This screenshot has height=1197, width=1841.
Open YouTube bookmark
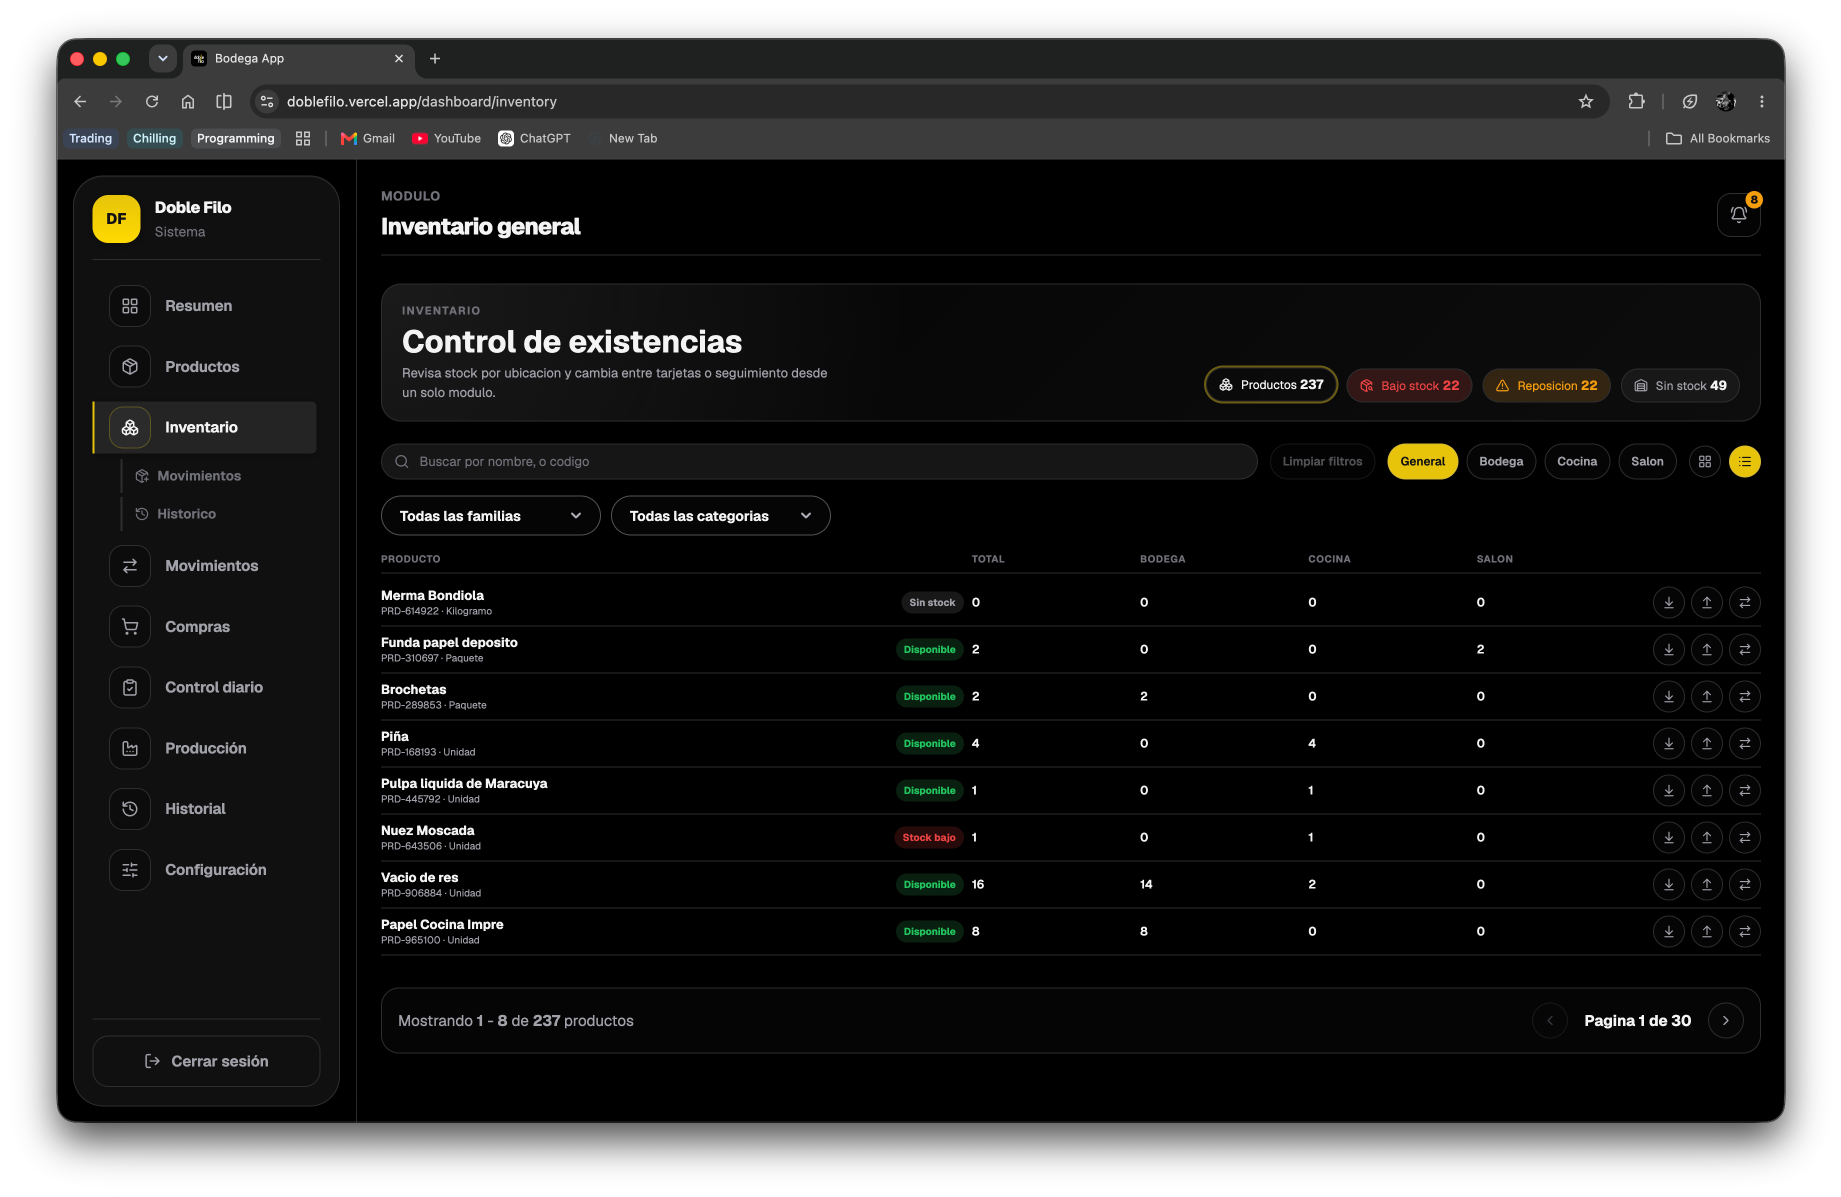[x=447, y=139]
